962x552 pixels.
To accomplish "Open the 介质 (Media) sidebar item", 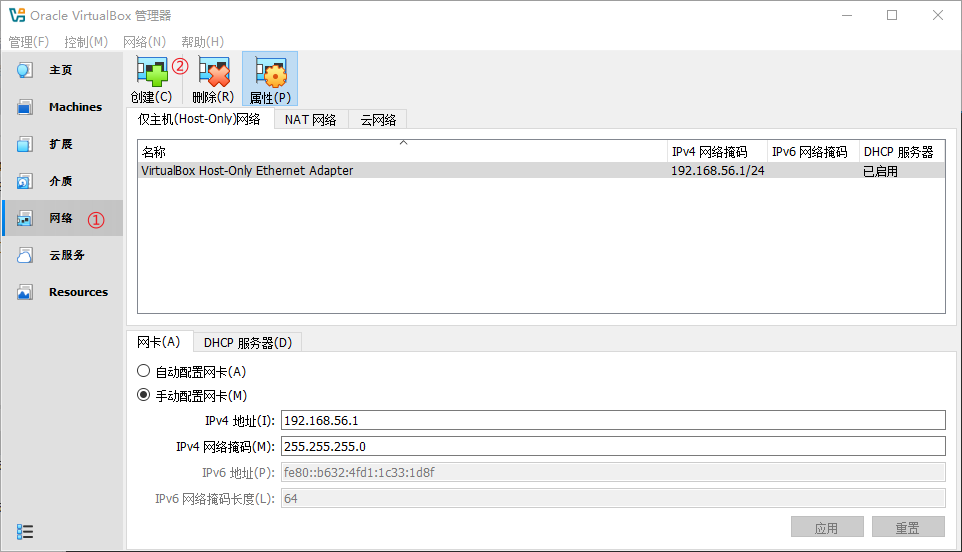I will pyautogui.click(x=62, y=181).
